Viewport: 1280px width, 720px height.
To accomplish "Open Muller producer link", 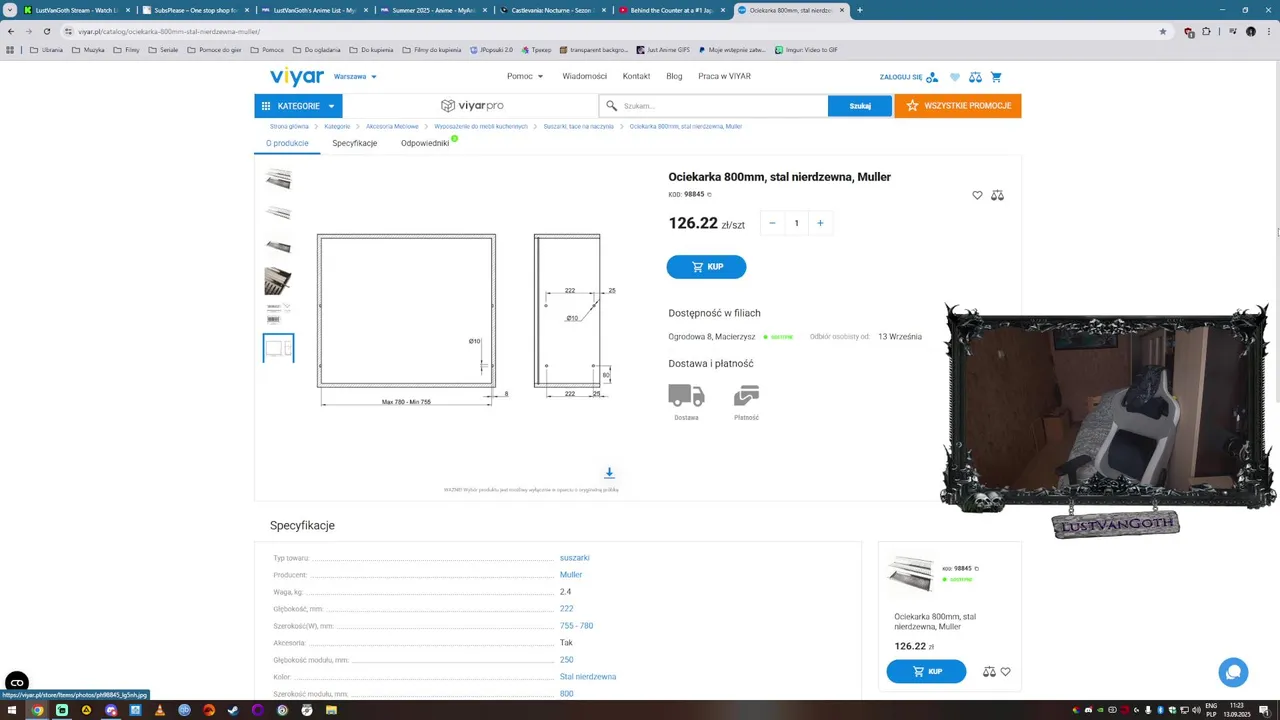I will (571, 575).
